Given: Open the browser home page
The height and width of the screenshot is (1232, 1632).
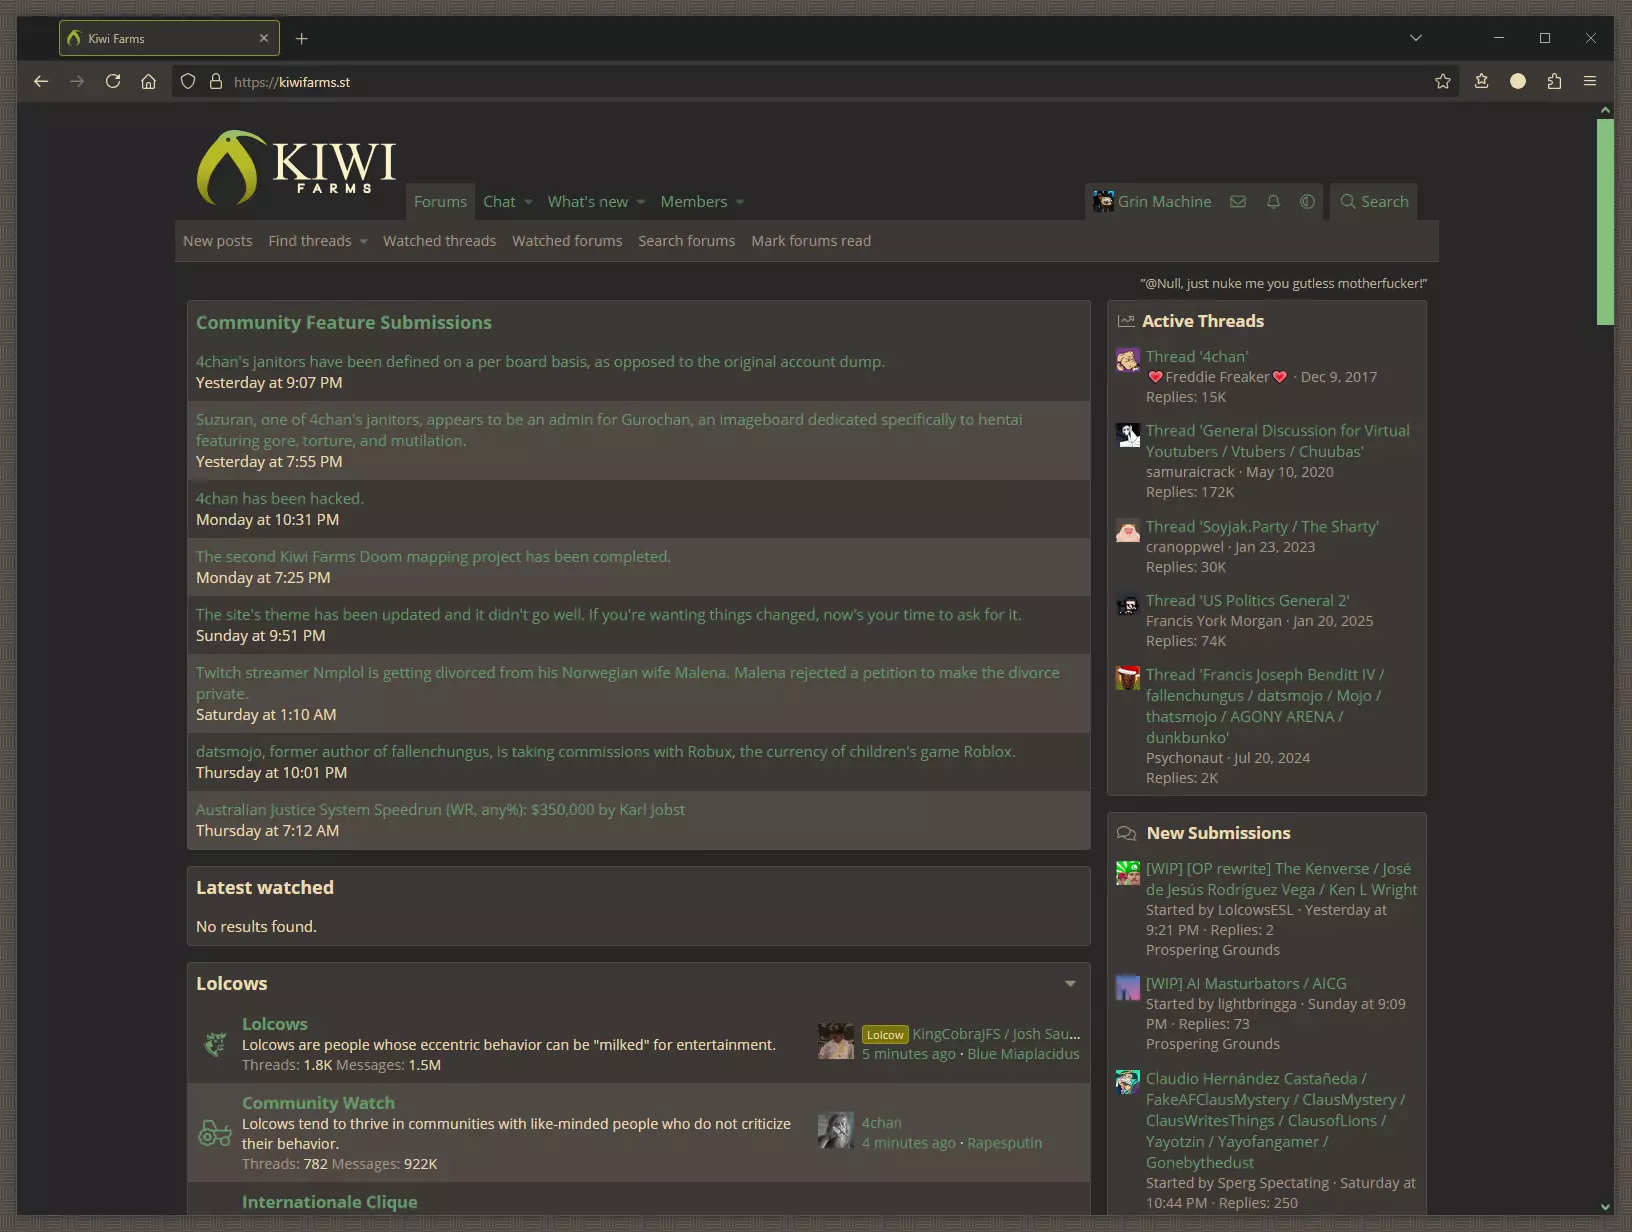Looking at the screenshot, I should (148, 81).
